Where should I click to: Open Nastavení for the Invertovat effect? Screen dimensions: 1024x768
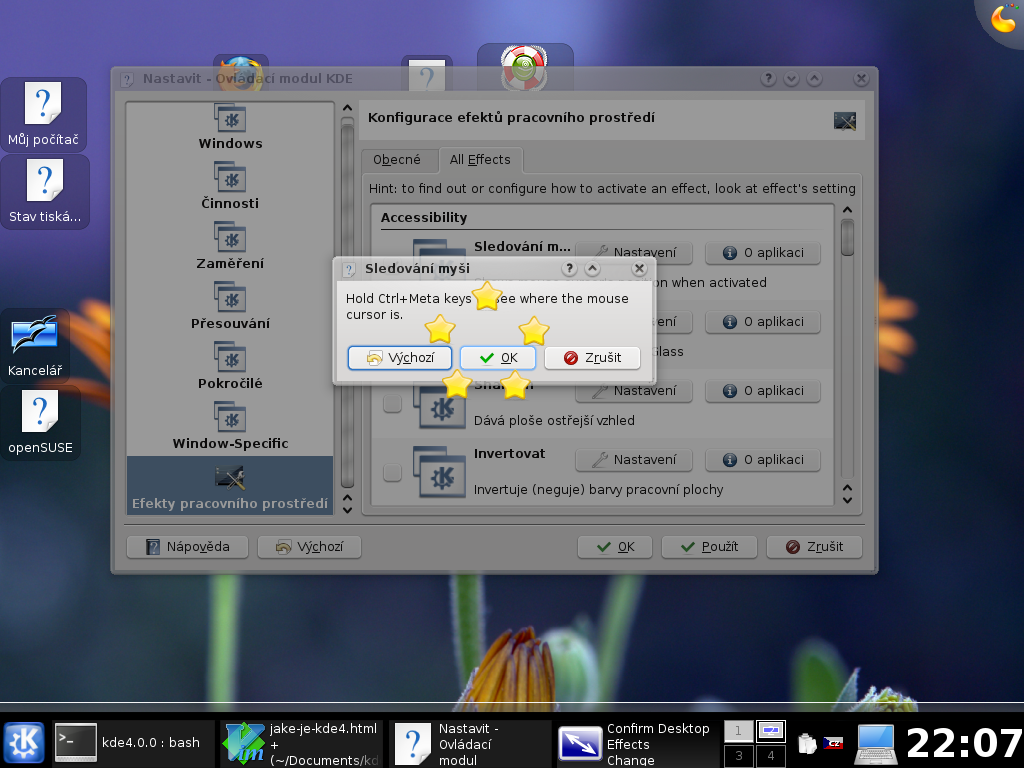[633, 460]
